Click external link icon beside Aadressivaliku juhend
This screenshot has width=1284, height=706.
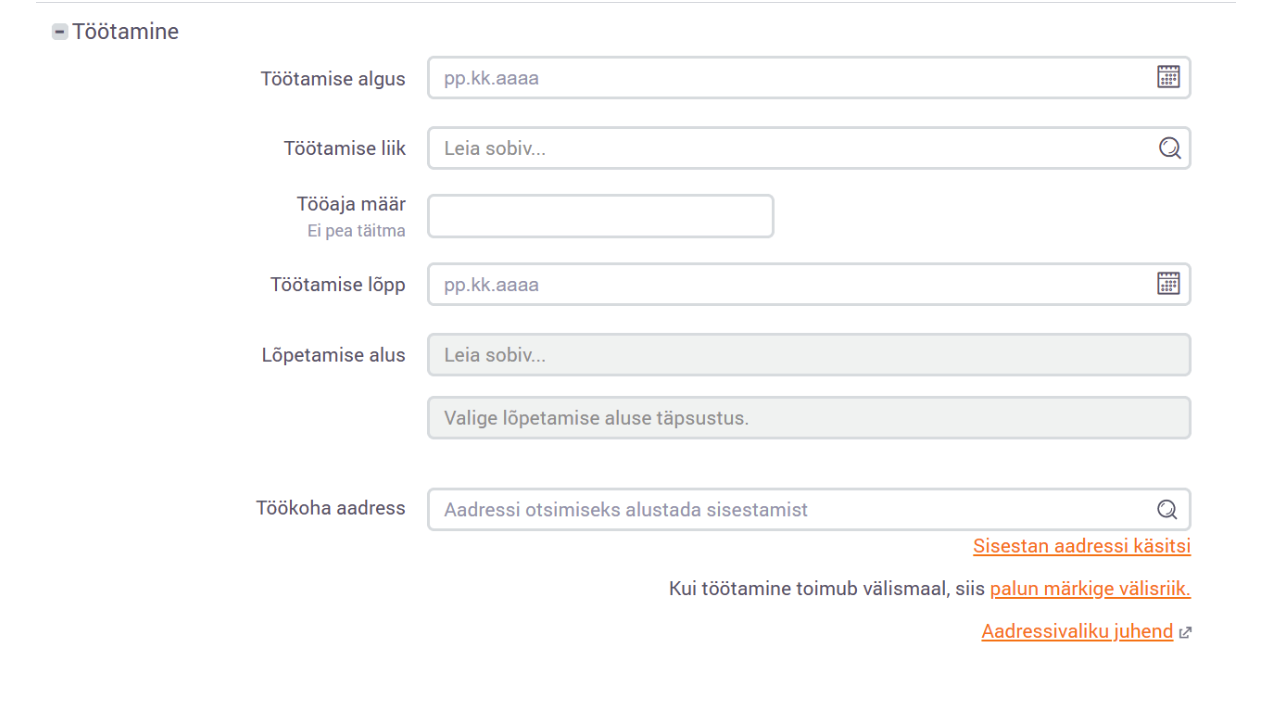coord(1186,633)
